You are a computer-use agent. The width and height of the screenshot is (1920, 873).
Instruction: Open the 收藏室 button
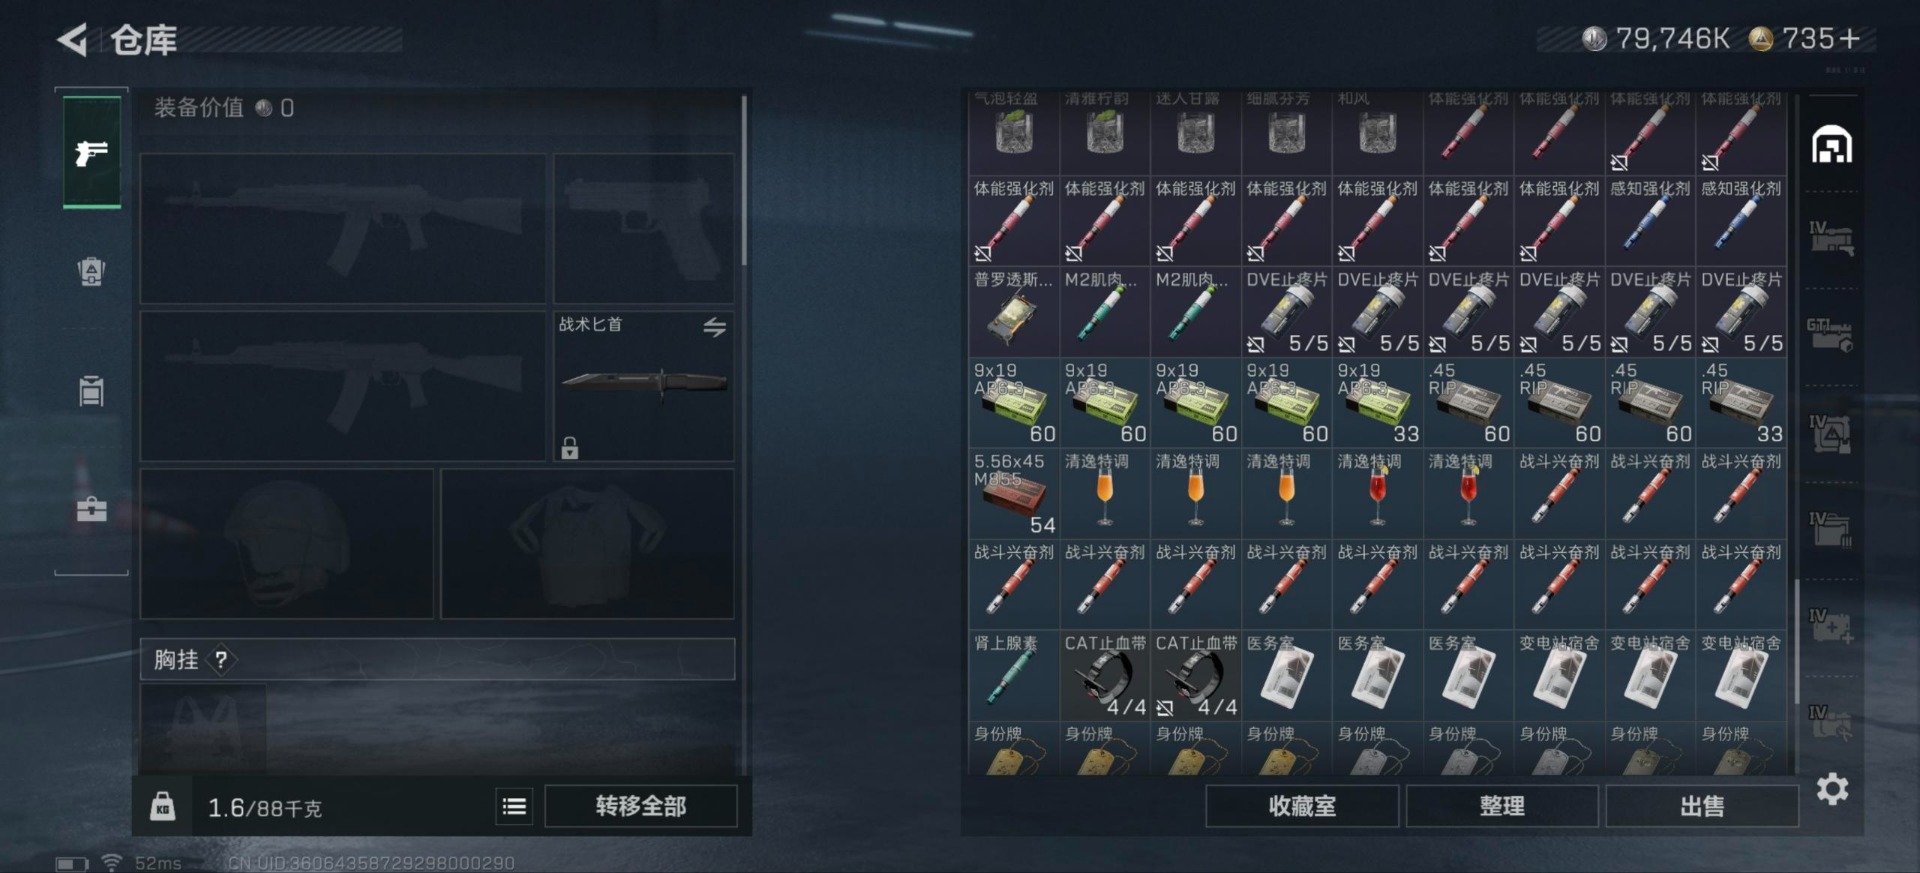(x=1302, y=806)
